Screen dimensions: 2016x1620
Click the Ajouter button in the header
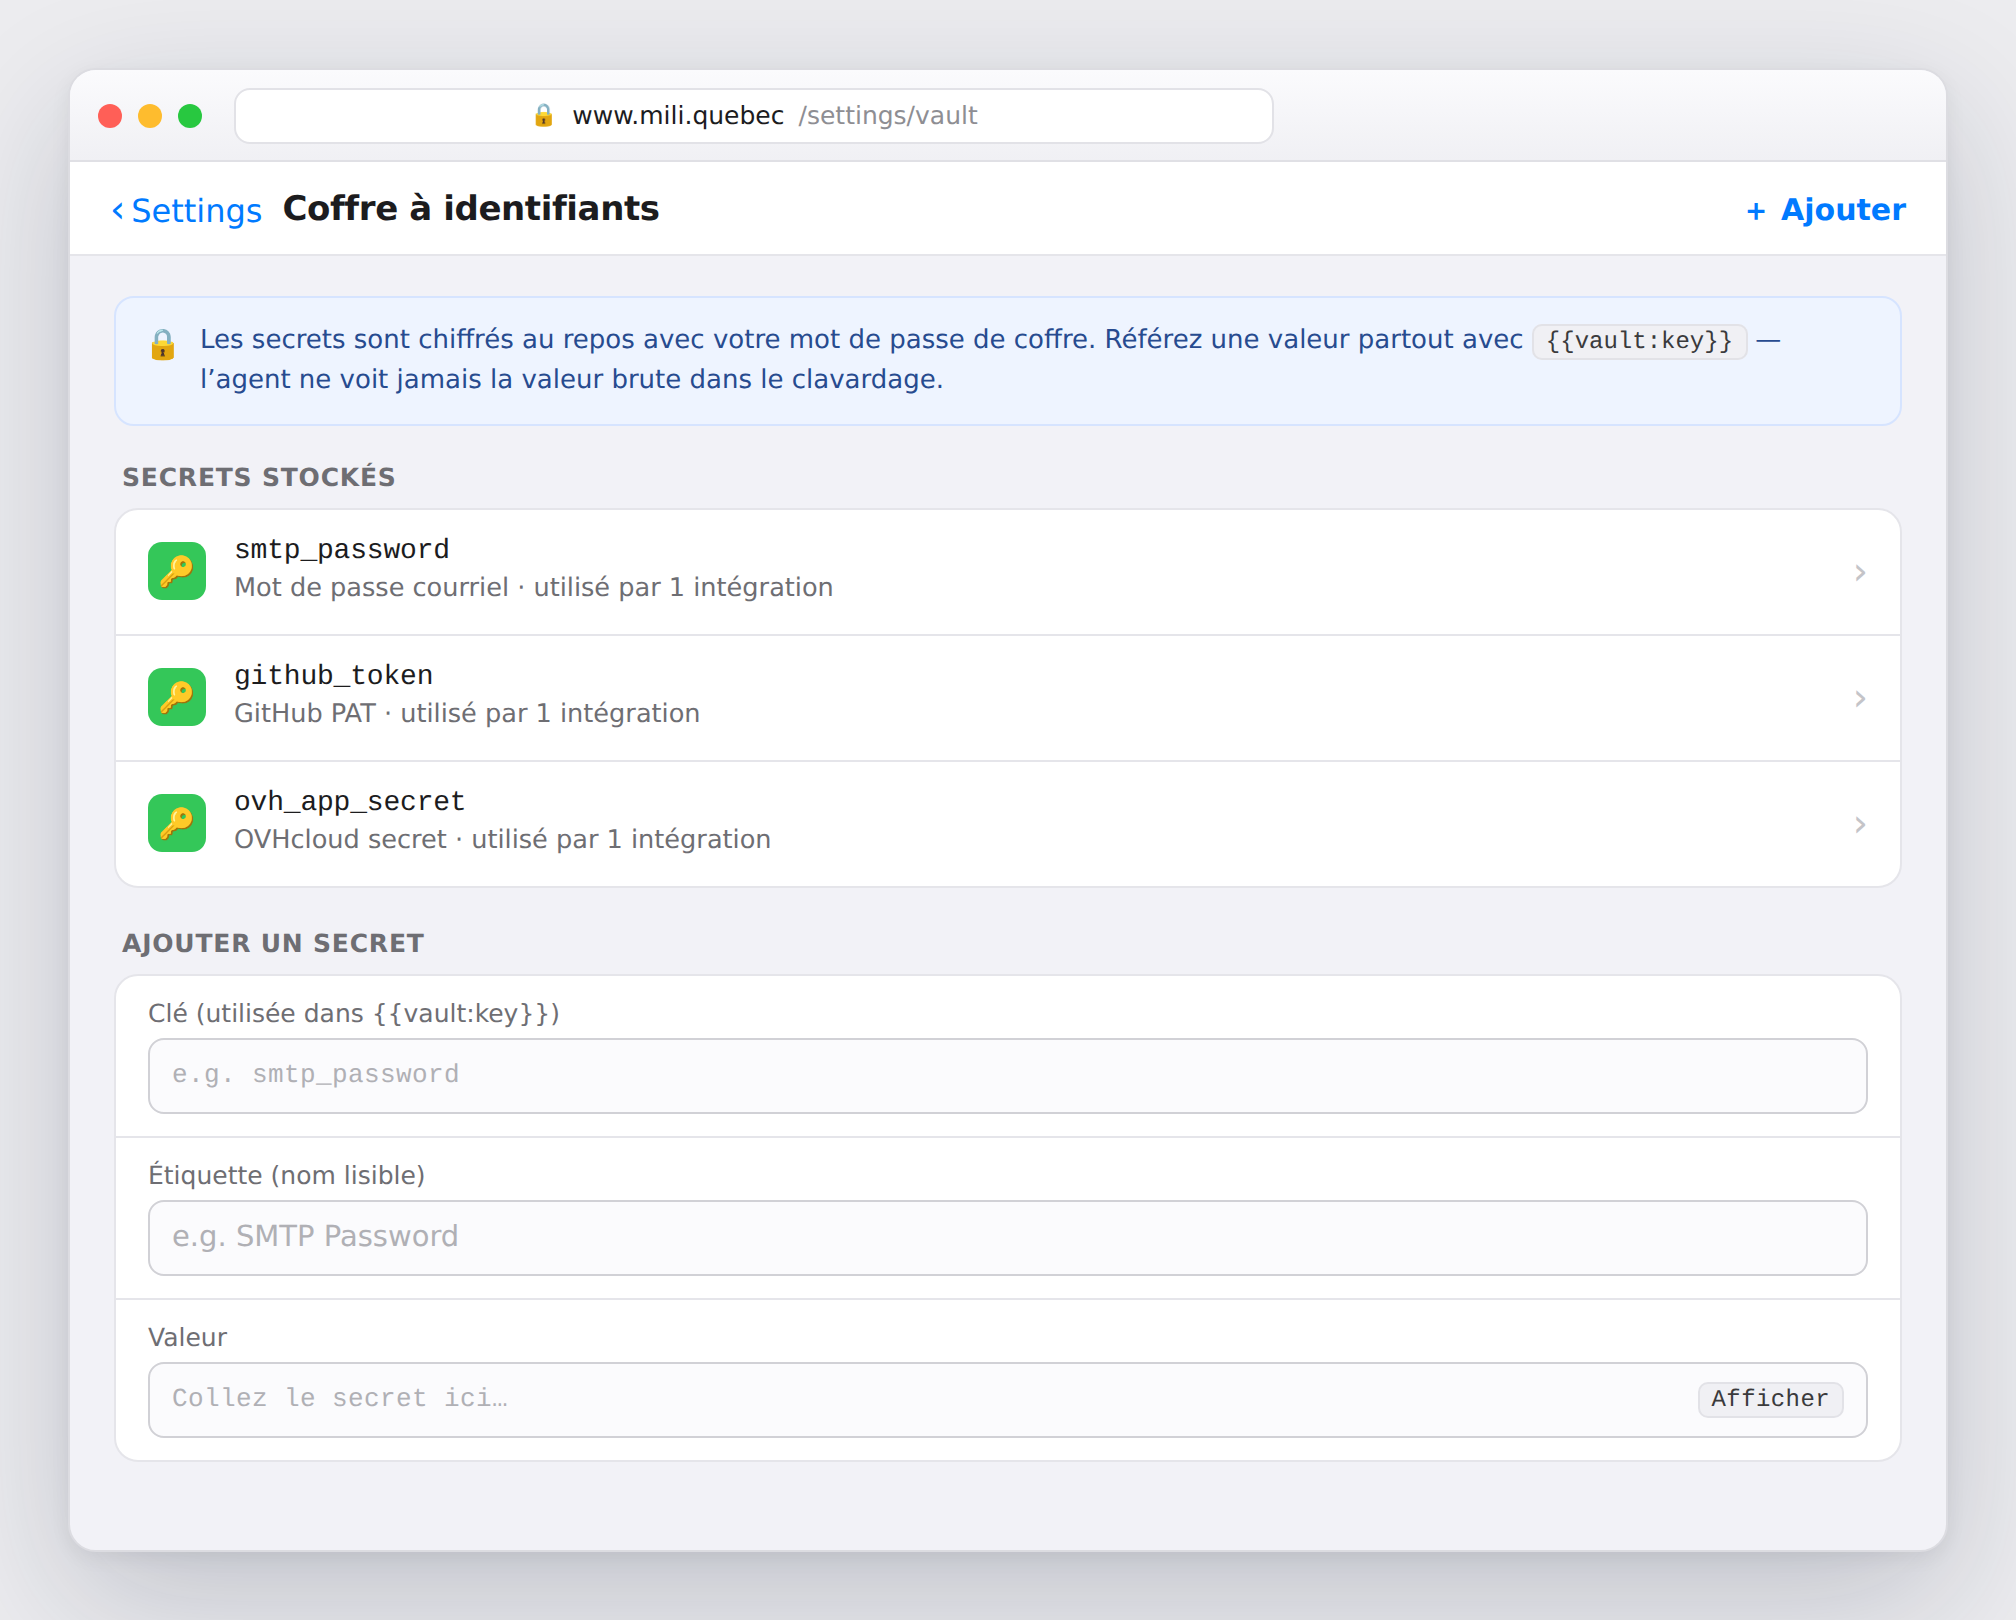1826,210
